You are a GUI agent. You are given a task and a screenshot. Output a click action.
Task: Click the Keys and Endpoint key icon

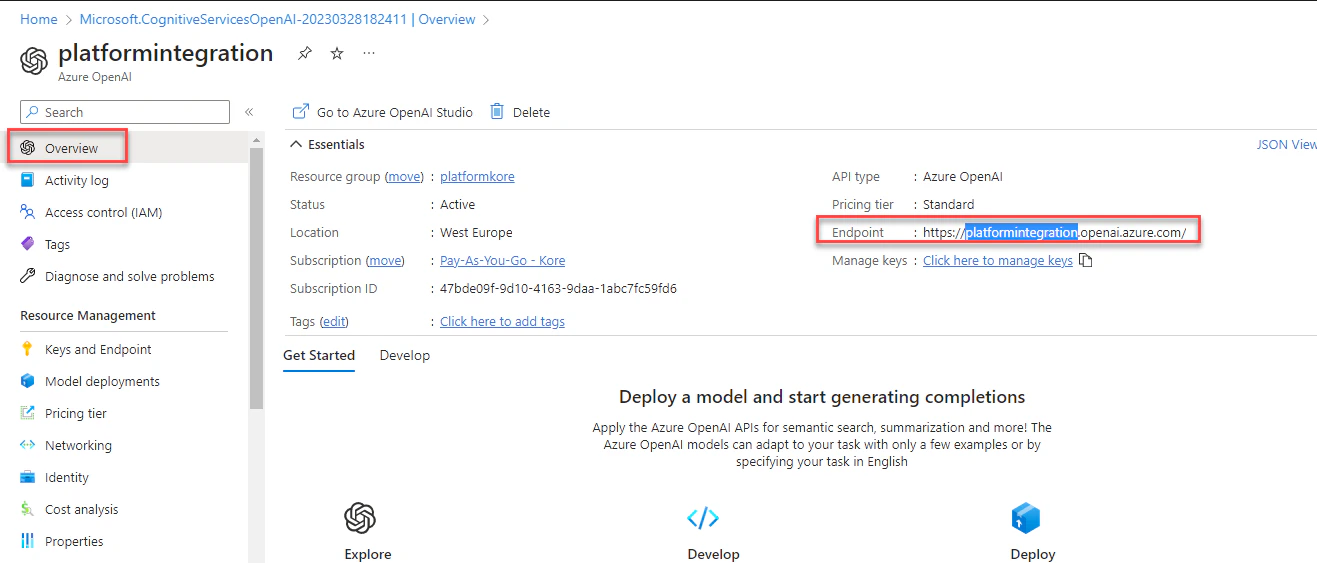28,349
